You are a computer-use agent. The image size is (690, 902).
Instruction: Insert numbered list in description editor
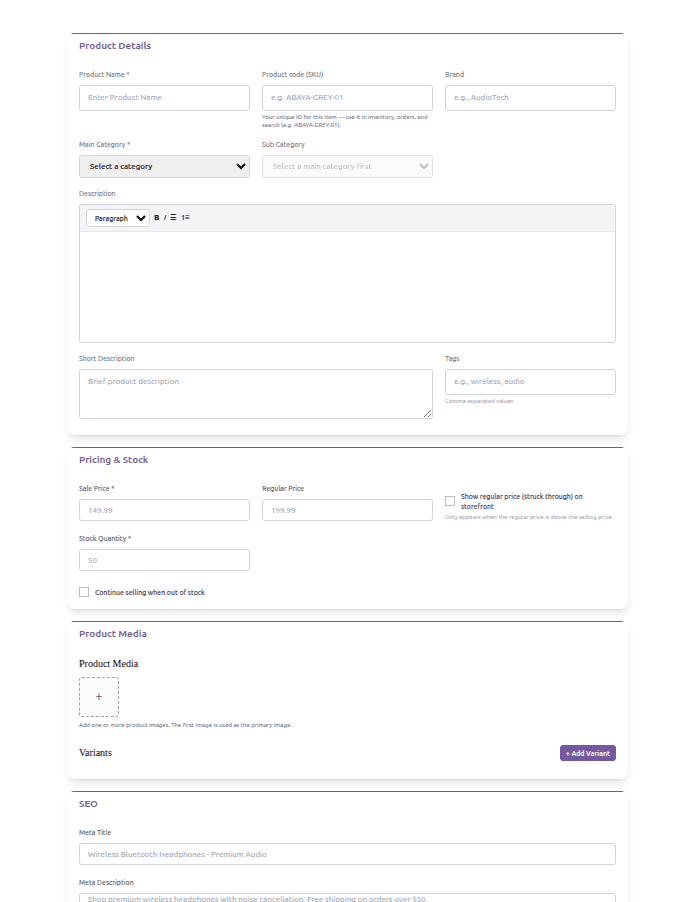(x=185, y=218)
